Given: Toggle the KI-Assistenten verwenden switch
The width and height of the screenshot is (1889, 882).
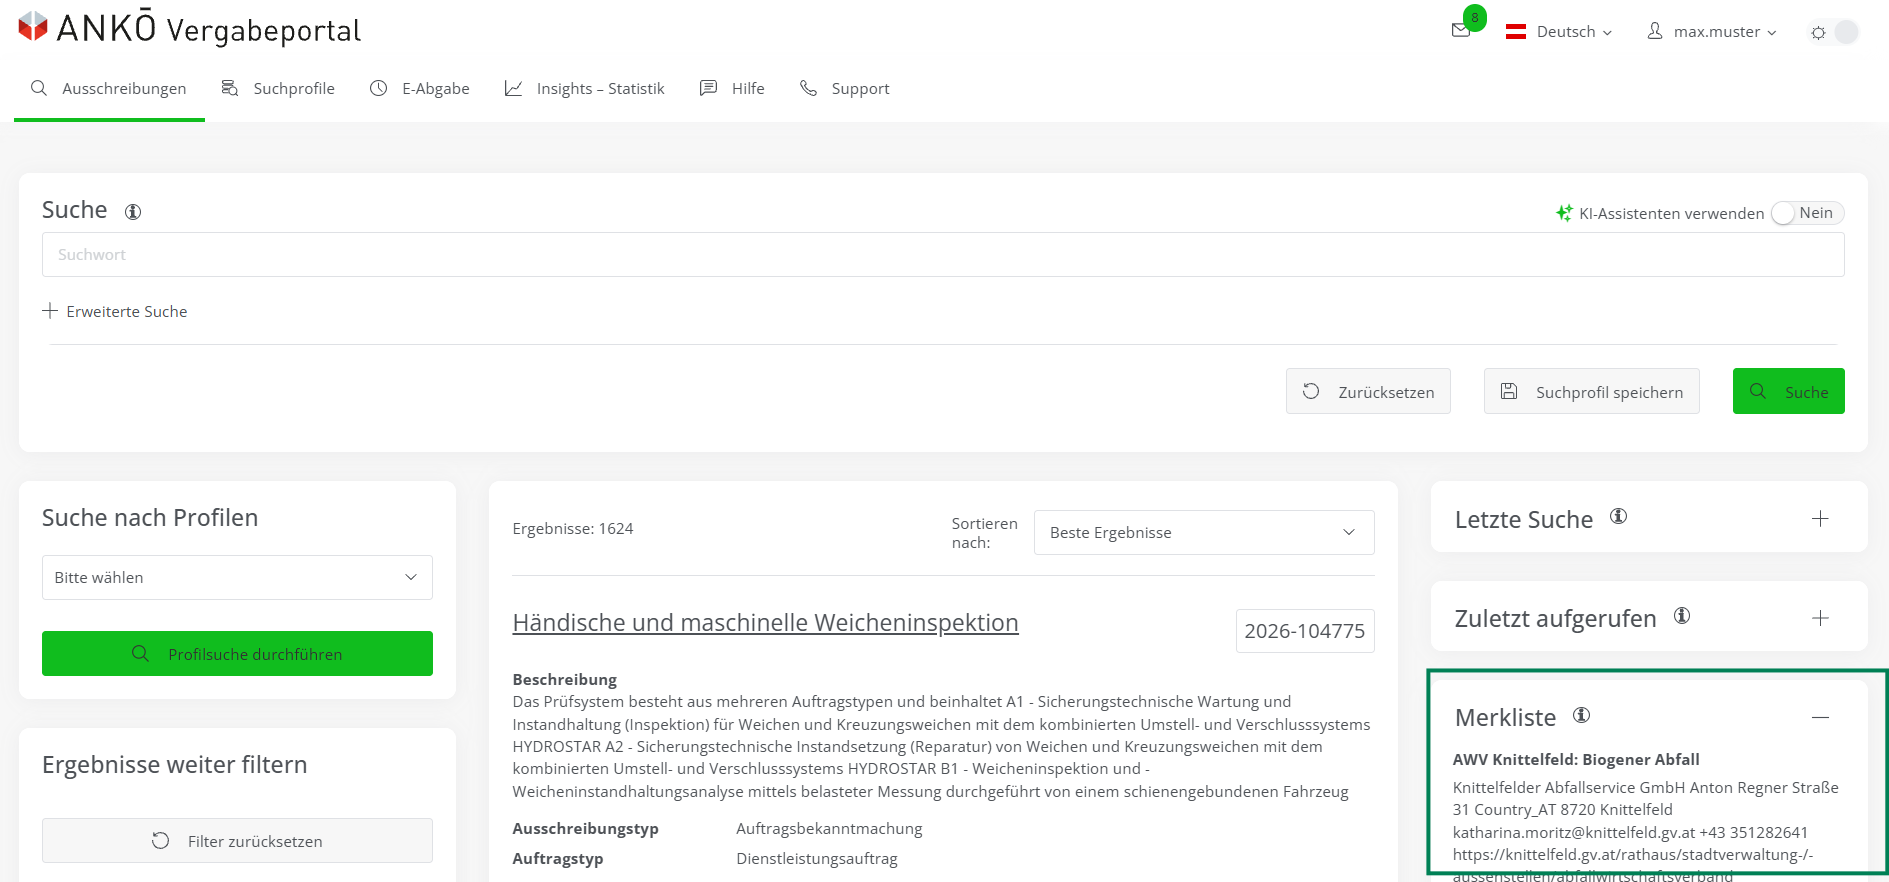Looking at the screenshot, I should (1807, 213).
